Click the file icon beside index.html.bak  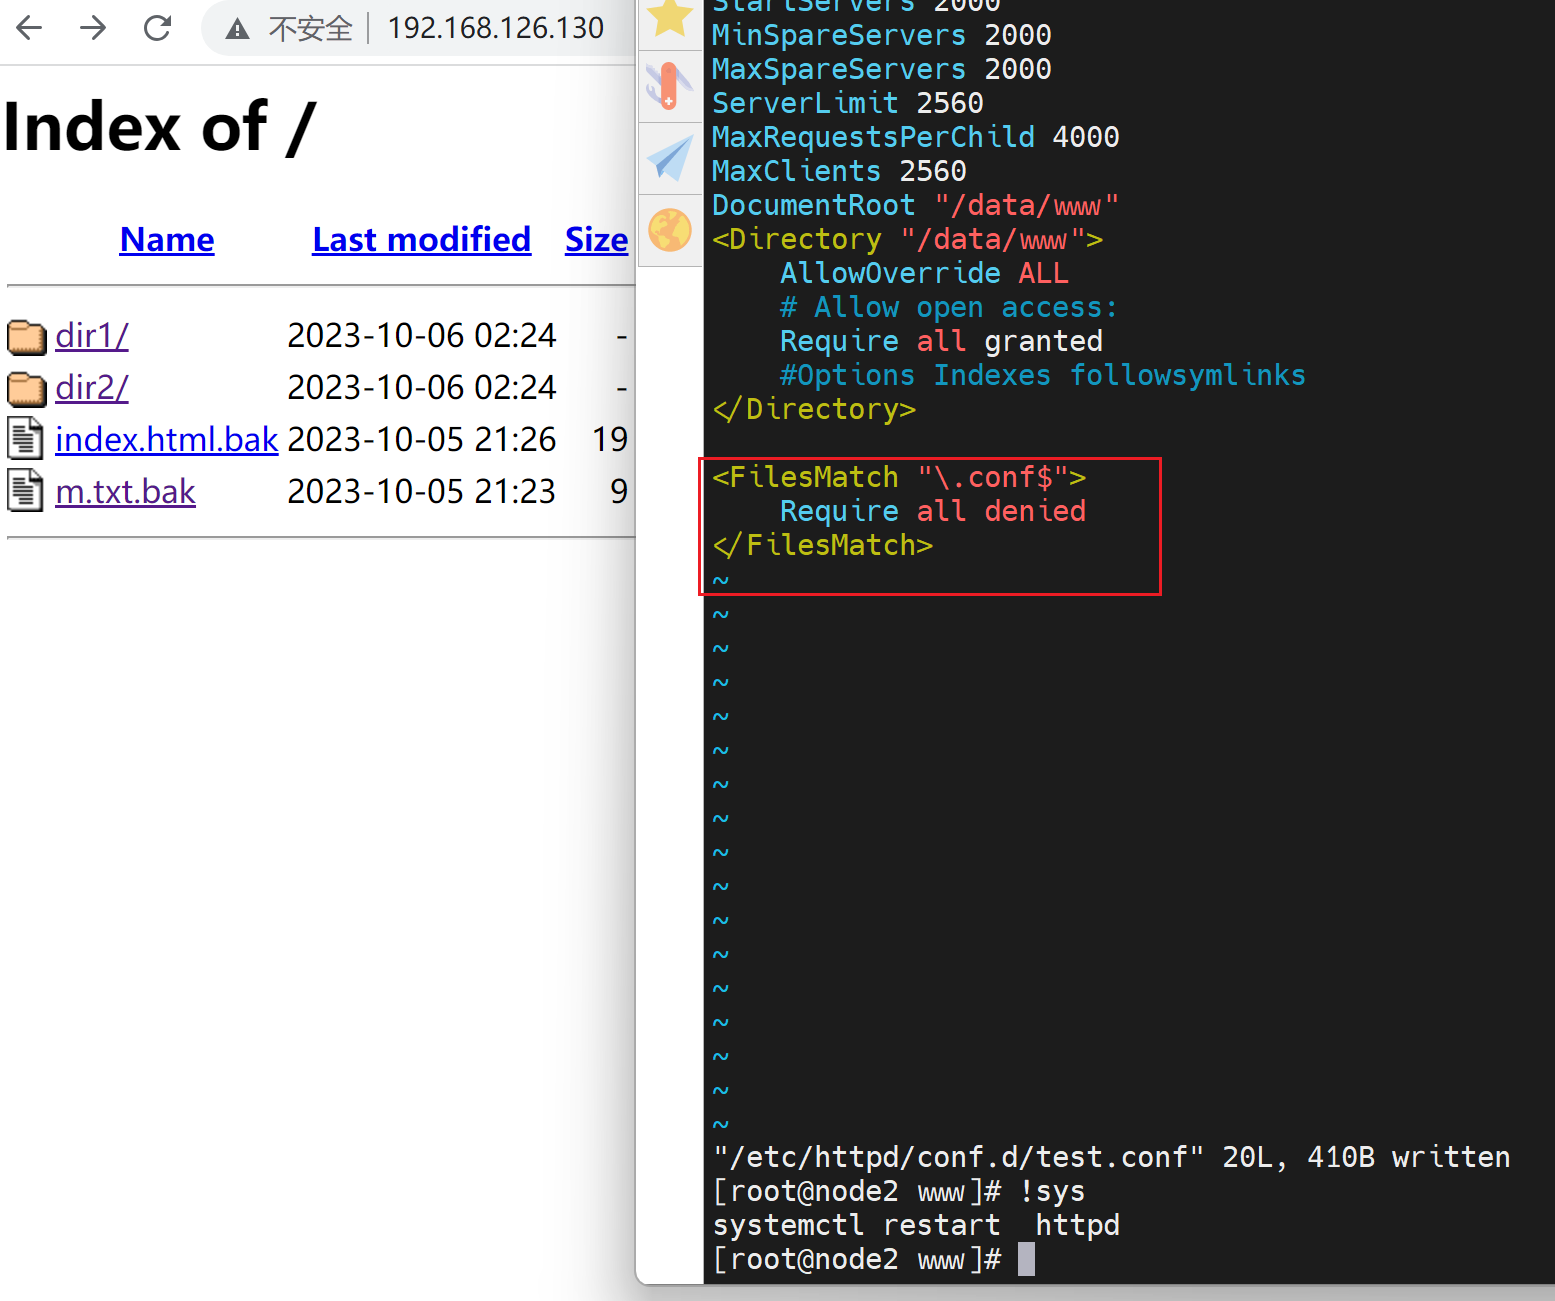25,439
